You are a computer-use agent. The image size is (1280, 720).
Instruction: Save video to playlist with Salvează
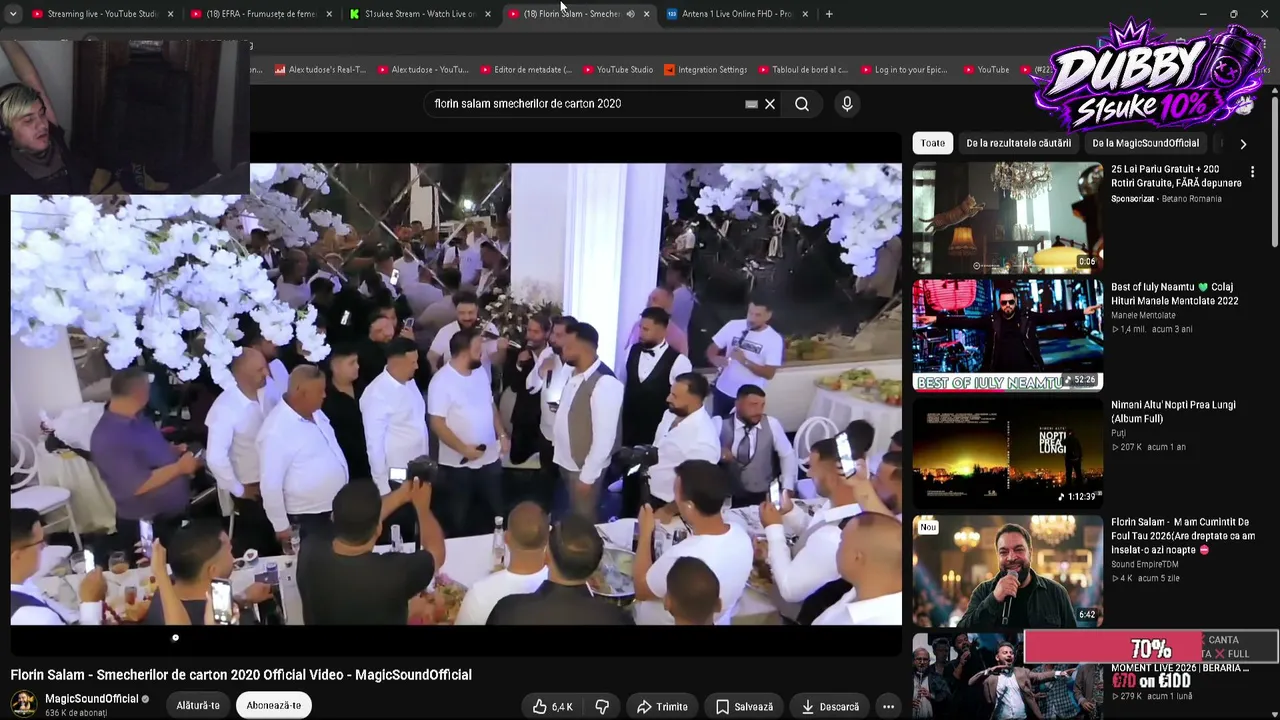744,707
